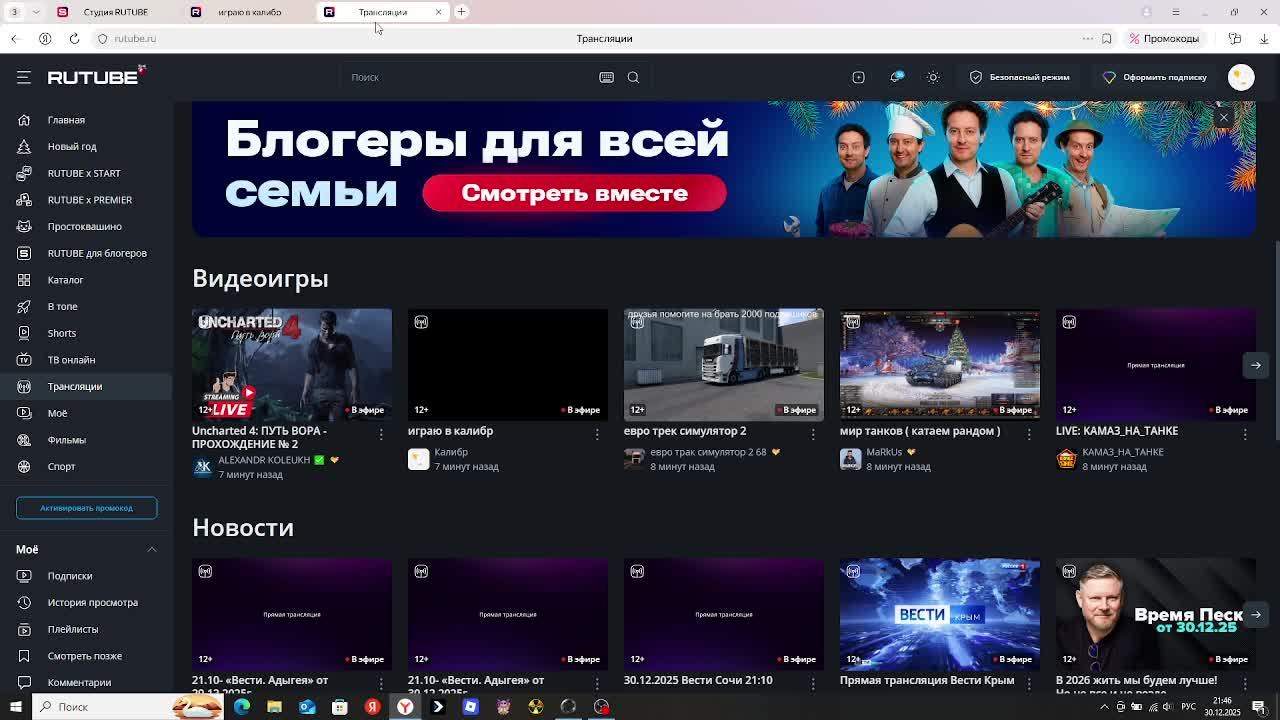Image resolution: width=1280 pixels, height=720 pixels.
Task: Open КАМАЗ_НА_ТАНКЕ channel link
Action: (x=1122, y=452)
